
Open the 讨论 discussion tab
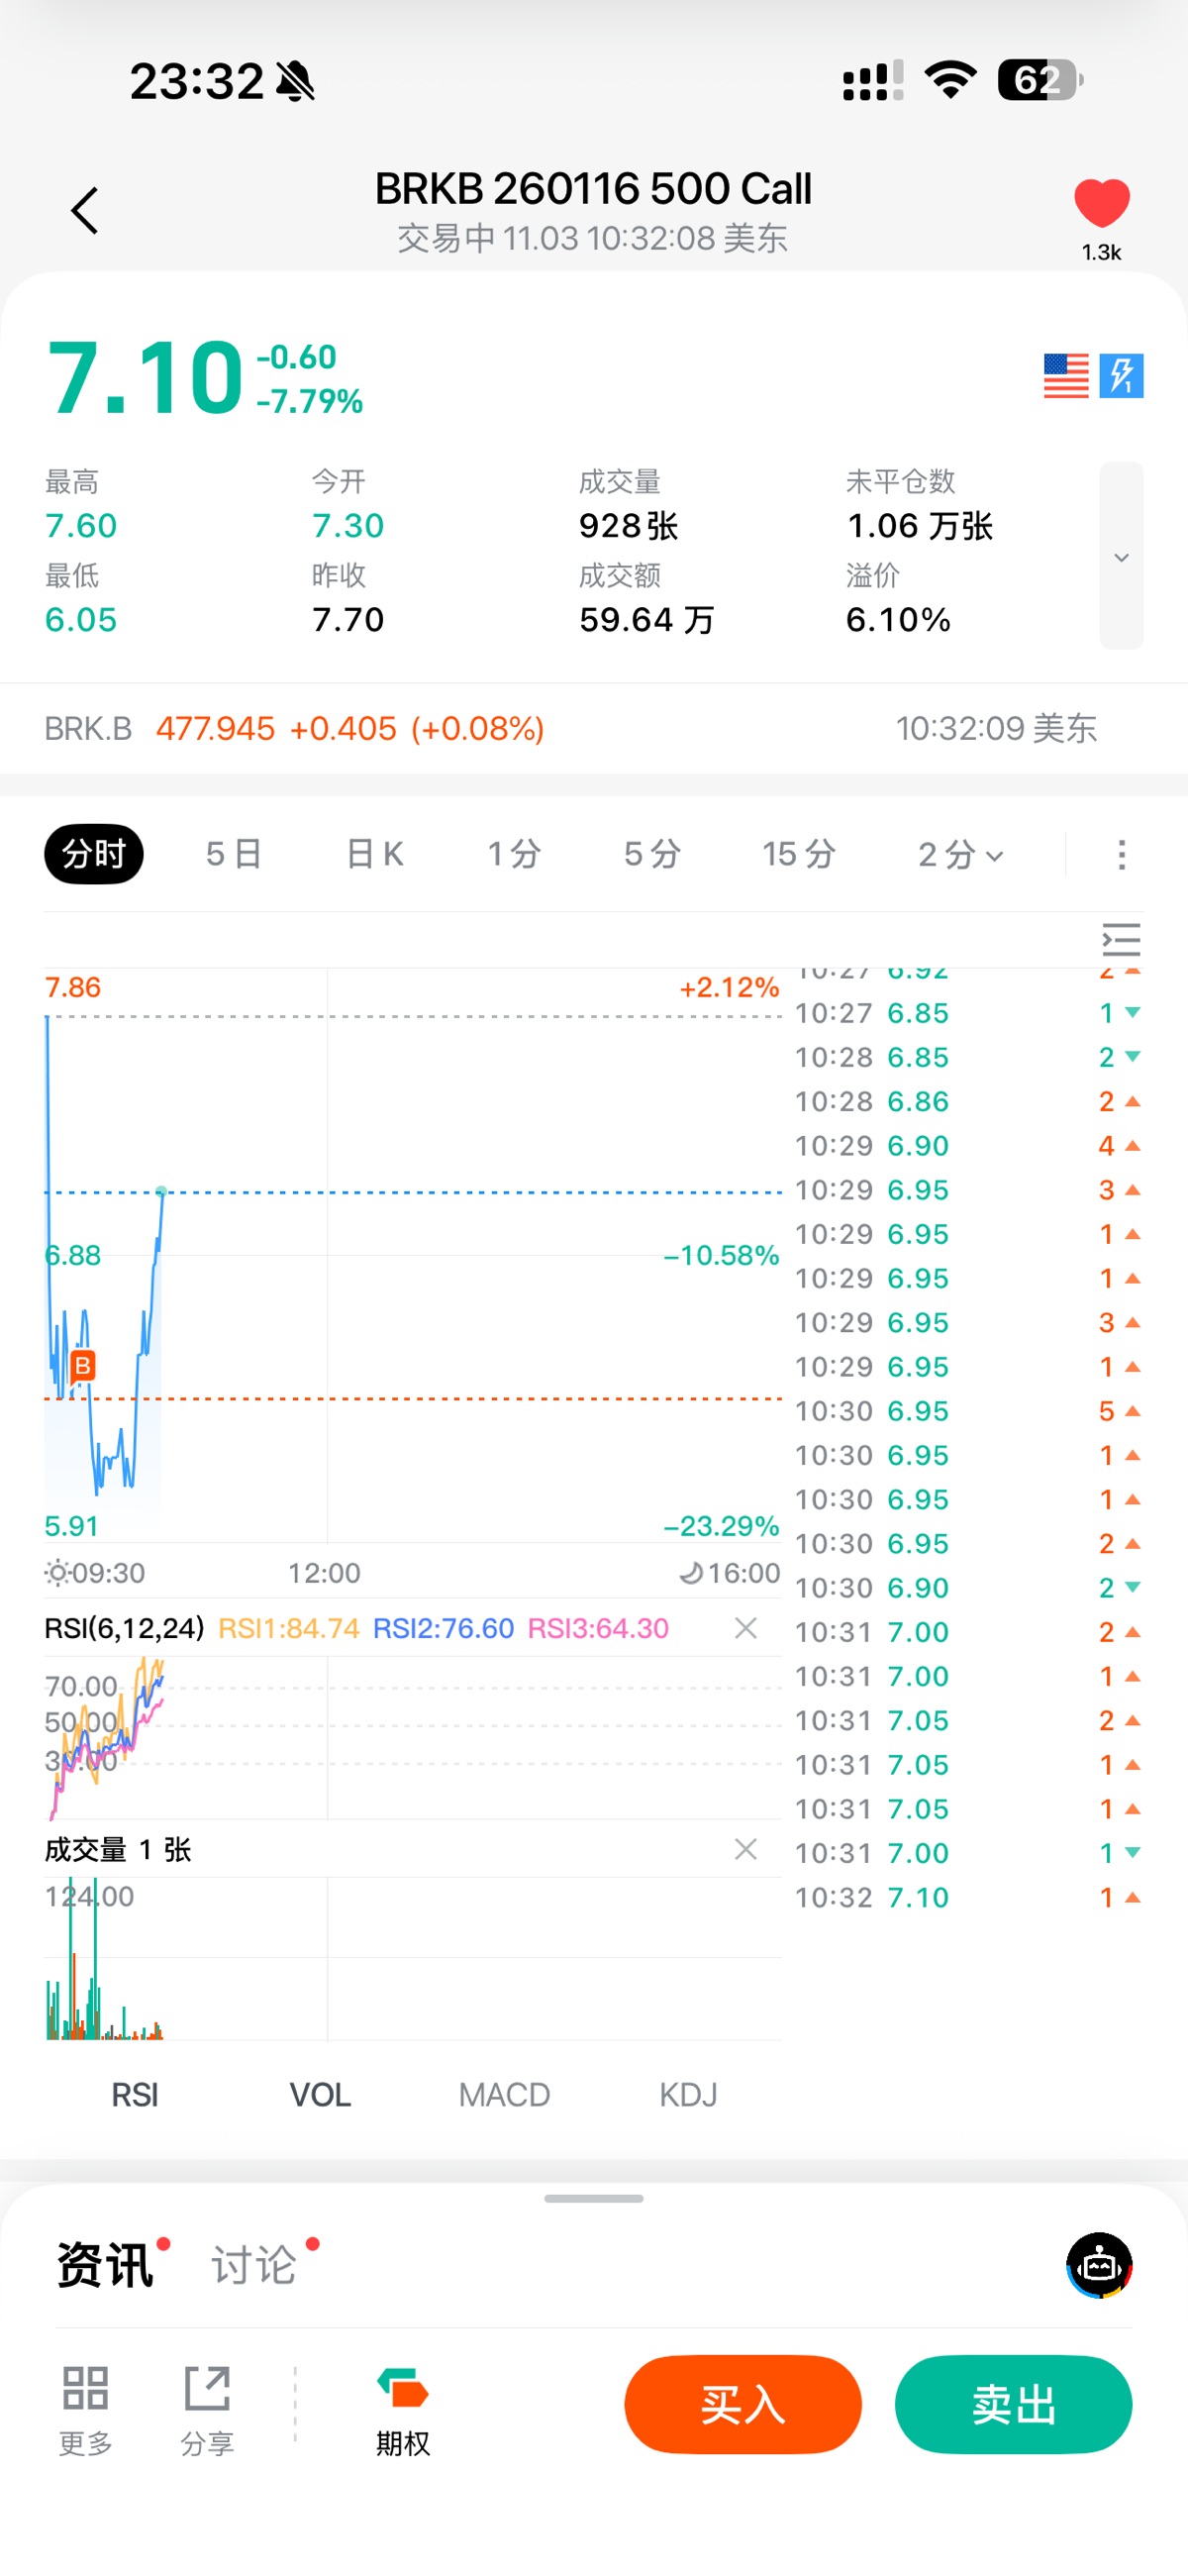tap(254, 2265)
